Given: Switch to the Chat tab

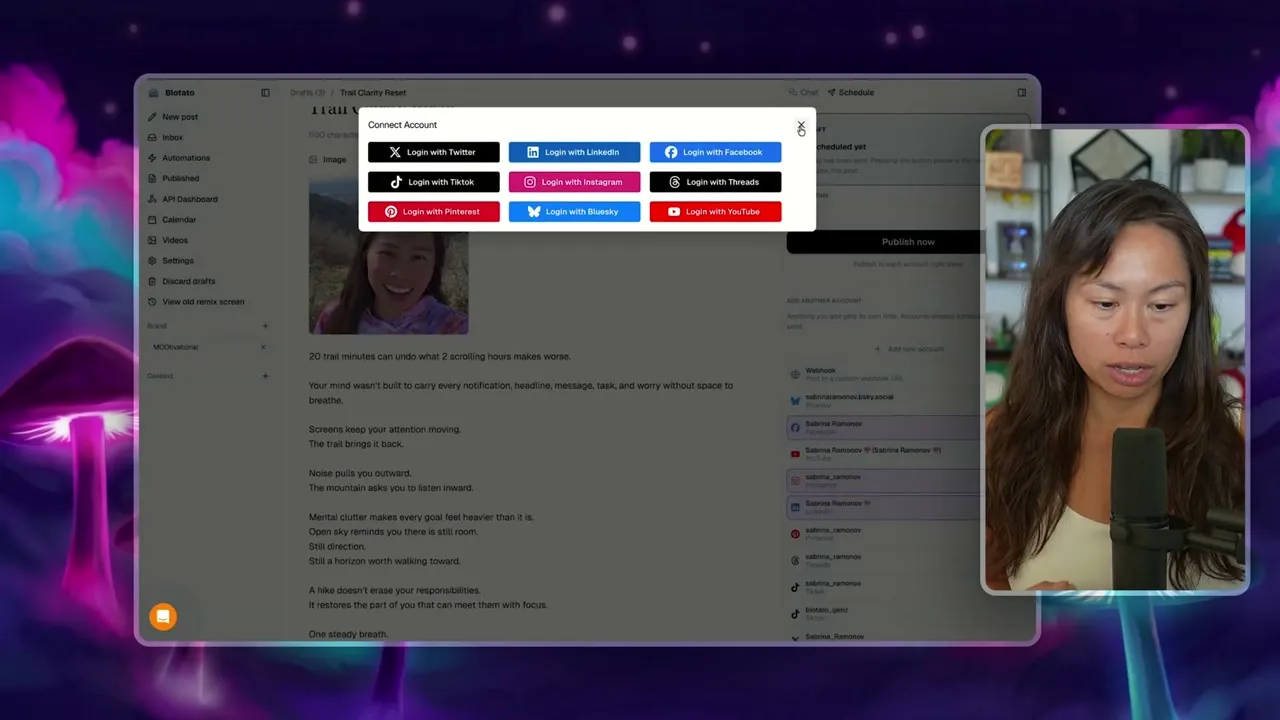Looking at the screenshot, I should point(803,92).
